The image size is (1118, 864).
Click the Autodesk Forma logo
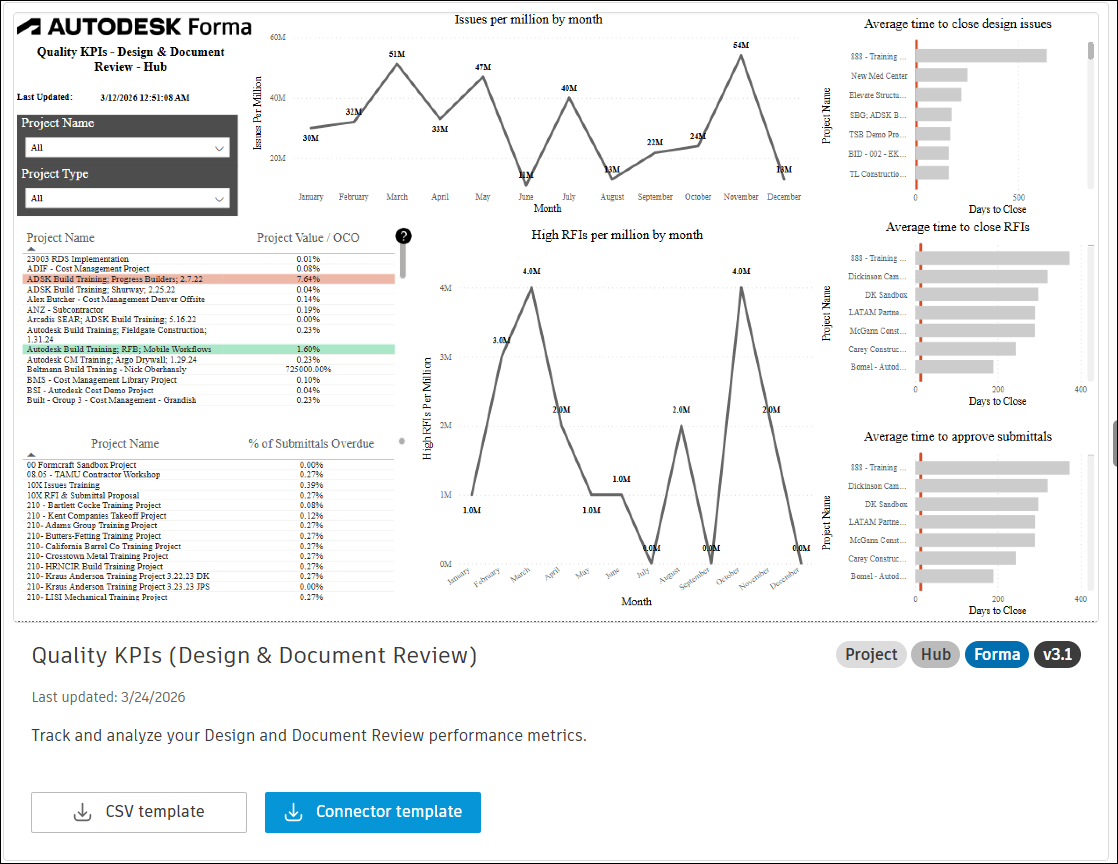[x=134, y=27]
